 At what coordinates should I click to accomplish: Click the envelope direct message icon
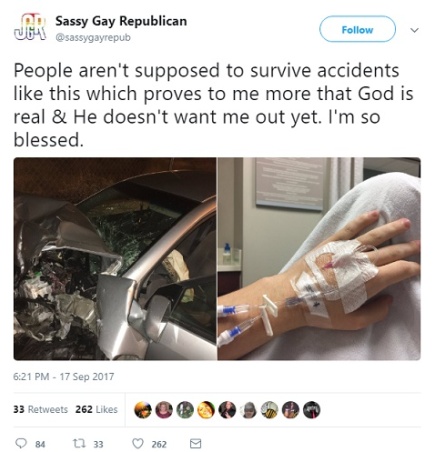pos(195,444)
